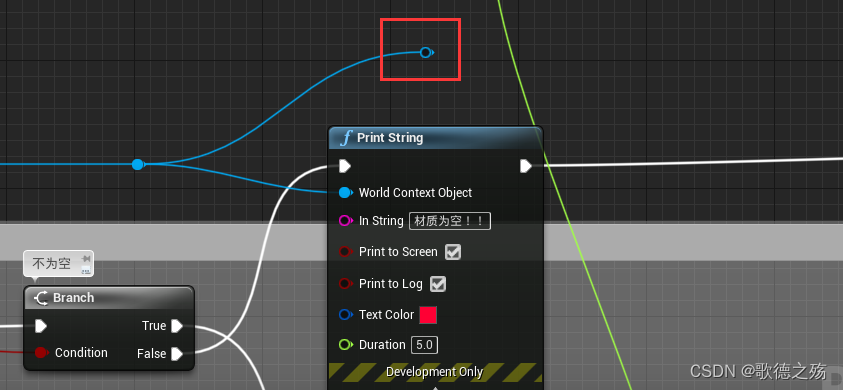Select the Text Color struct pin
Screen dimensions: 843x390
coord(346,315)
